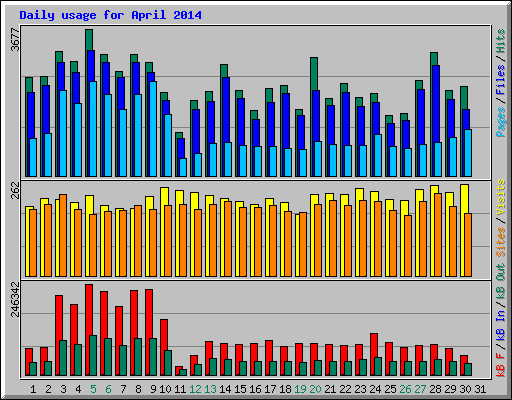Screen dimensions: 512x400
Task: Click the 262 axis value
Action: (x=15, y=190)
